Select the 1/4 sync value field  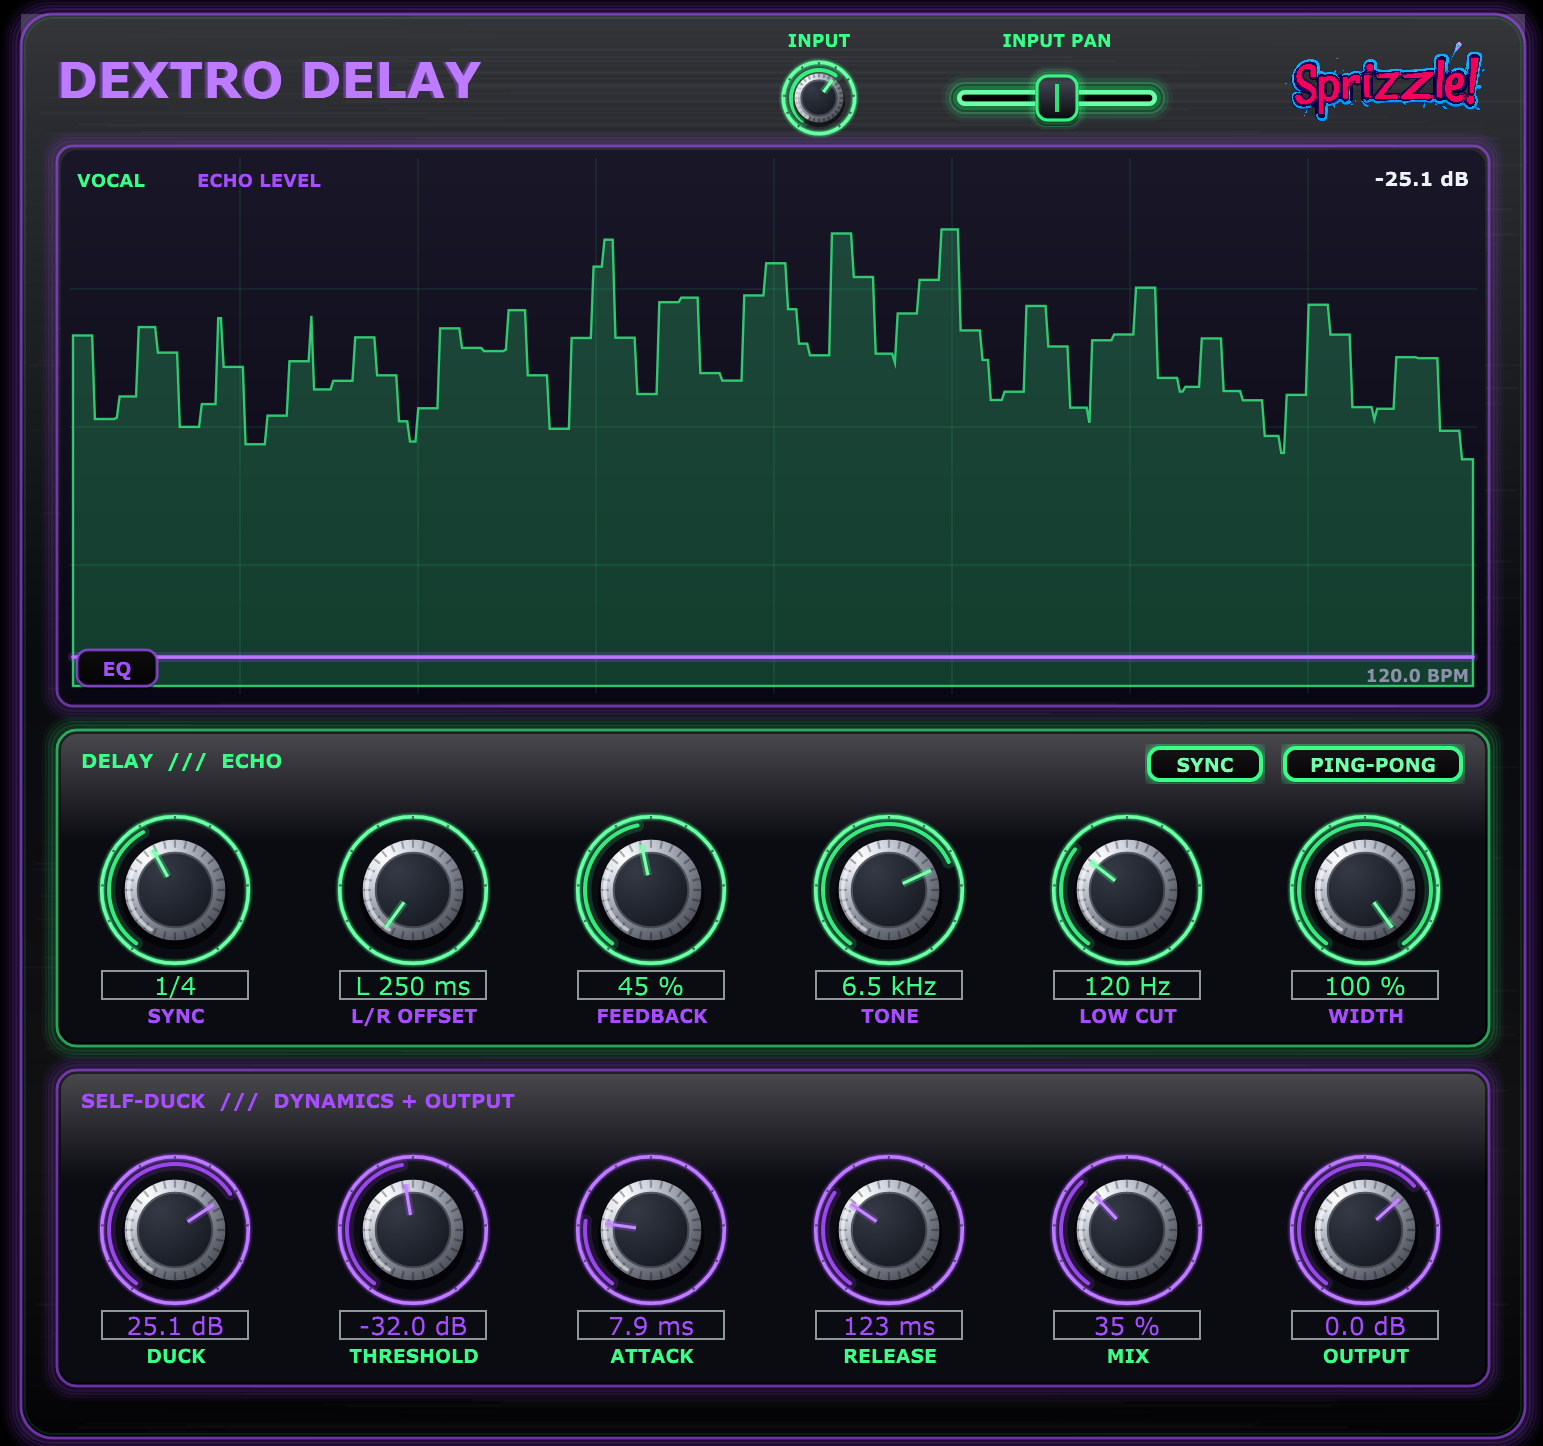pos(175,985)
